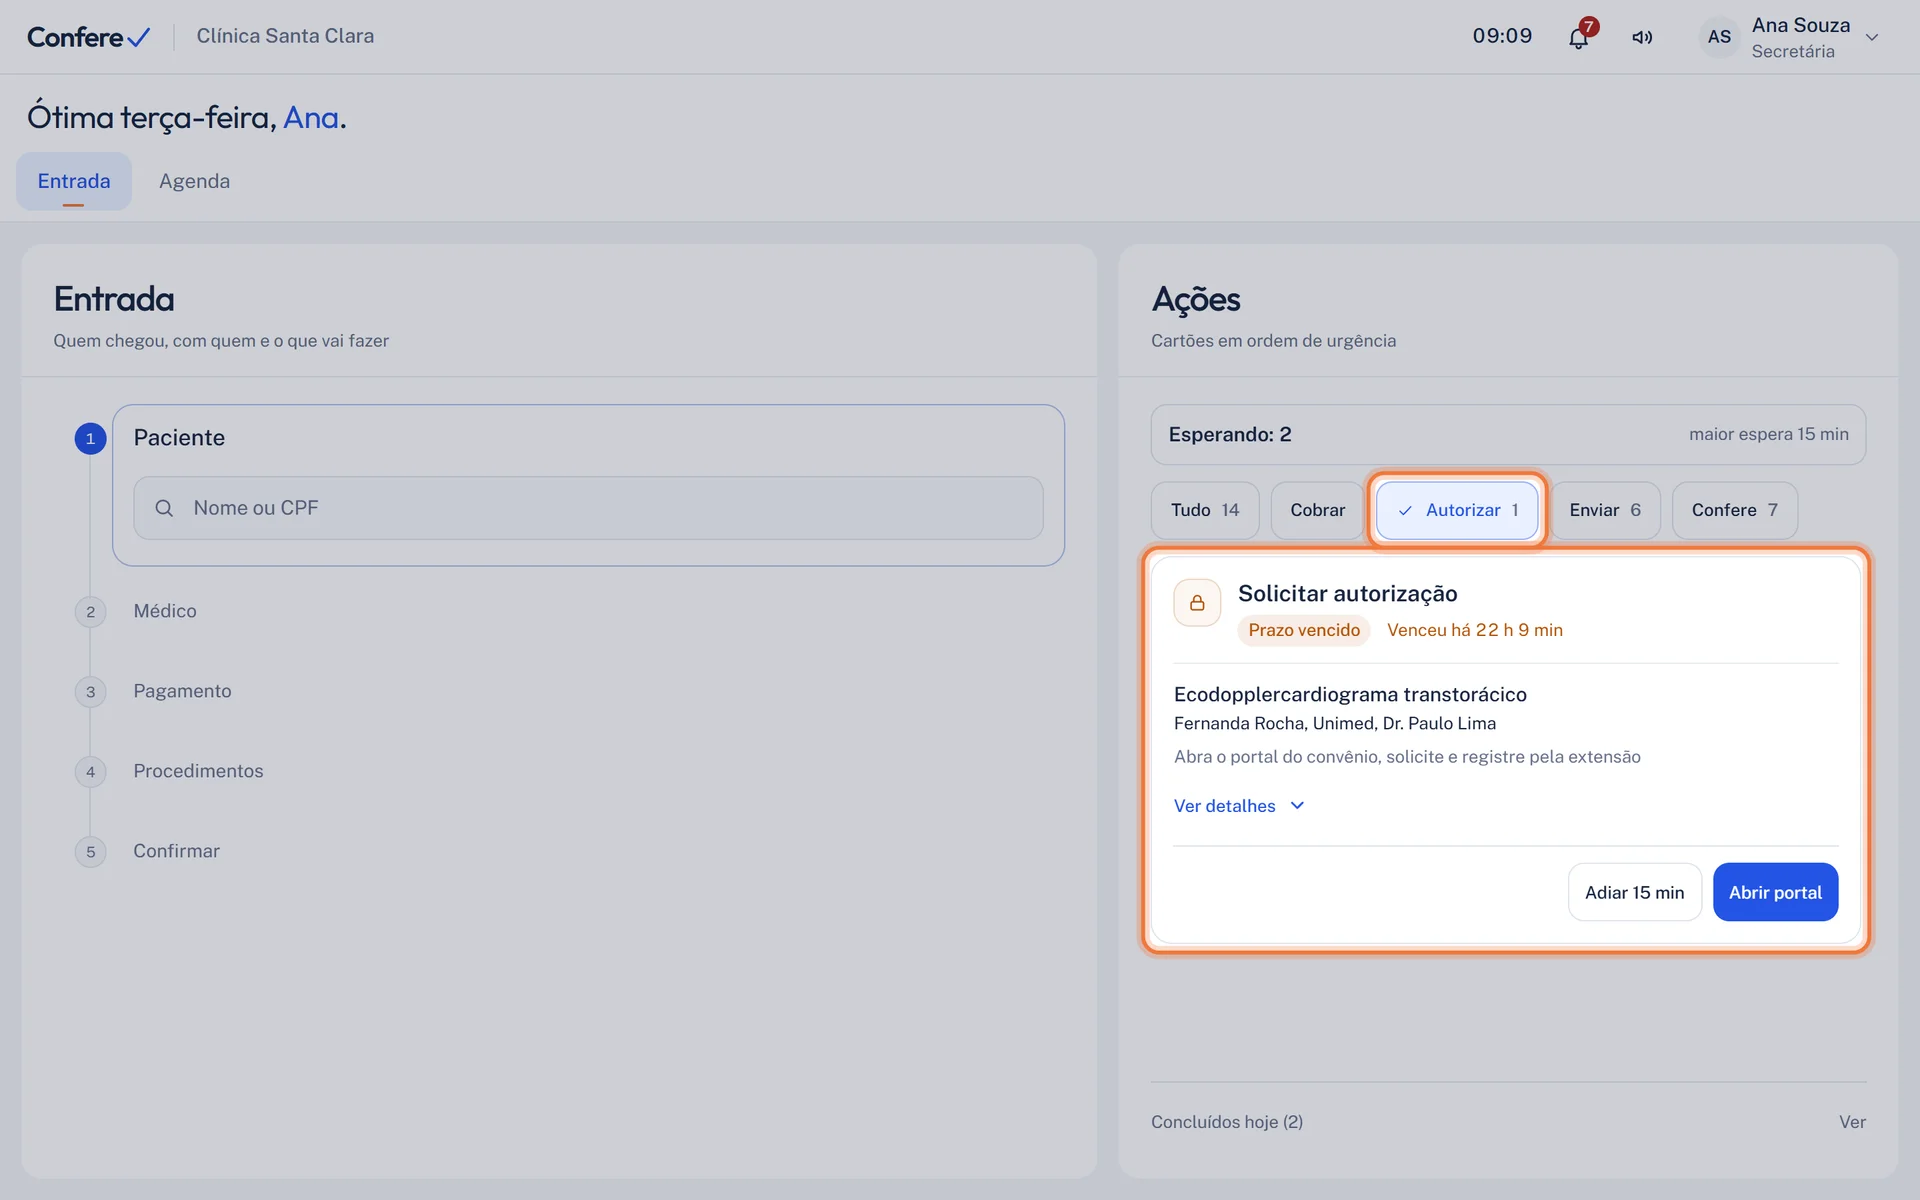This screenshot has width=1920, height=1200.
Task: Click Concluídos hoje (2) label
Action: click(x=1227, y=1122)
